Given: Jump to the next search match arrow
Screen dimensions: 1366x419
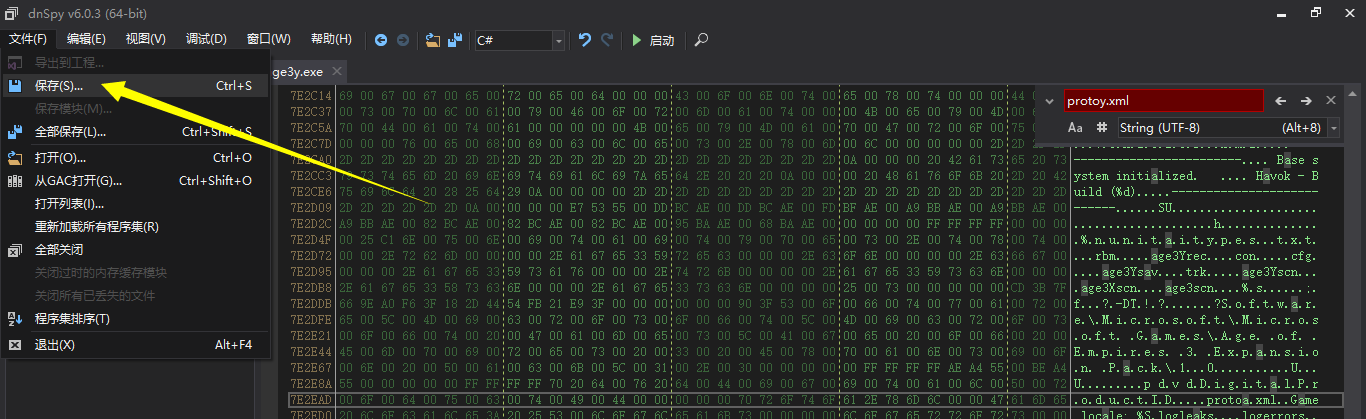Looking at the screenshot, I should click(1306, 101).
